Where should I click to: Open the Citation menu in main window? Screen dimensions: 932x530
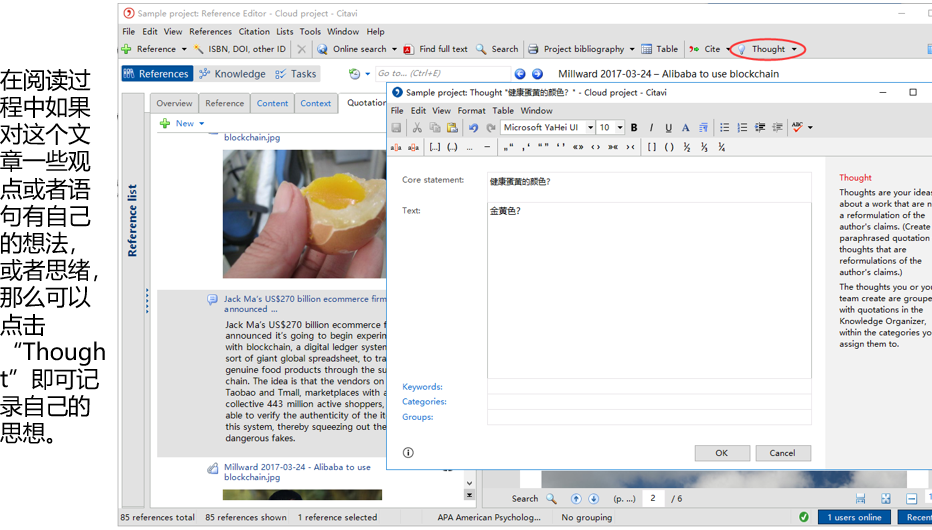[254, 31]
